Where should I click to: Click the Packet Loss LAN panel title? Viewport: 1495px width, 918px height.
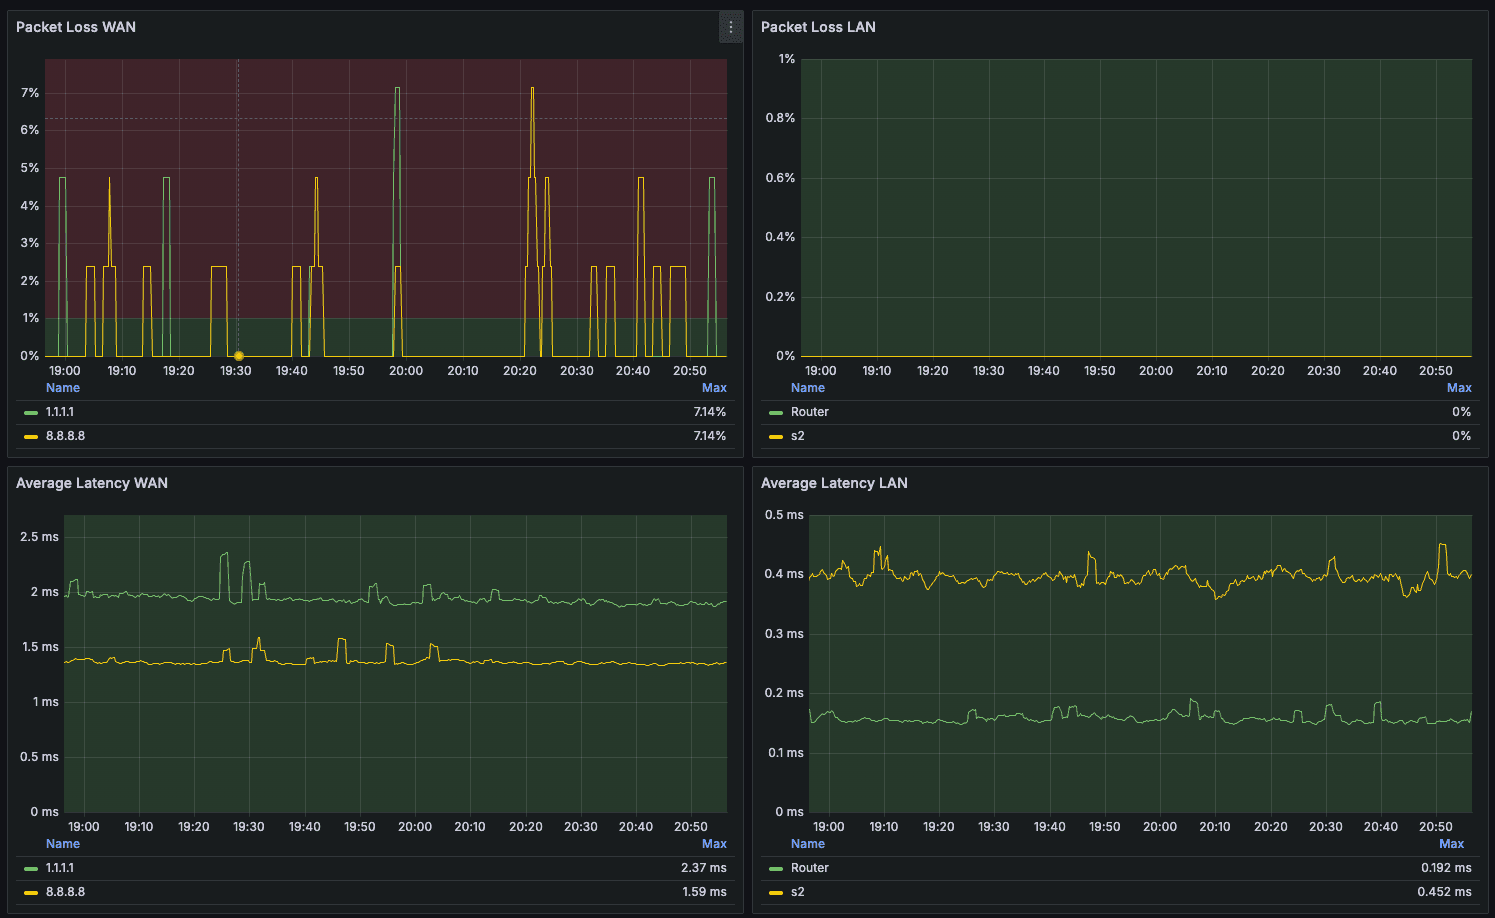tap(818, 27)
